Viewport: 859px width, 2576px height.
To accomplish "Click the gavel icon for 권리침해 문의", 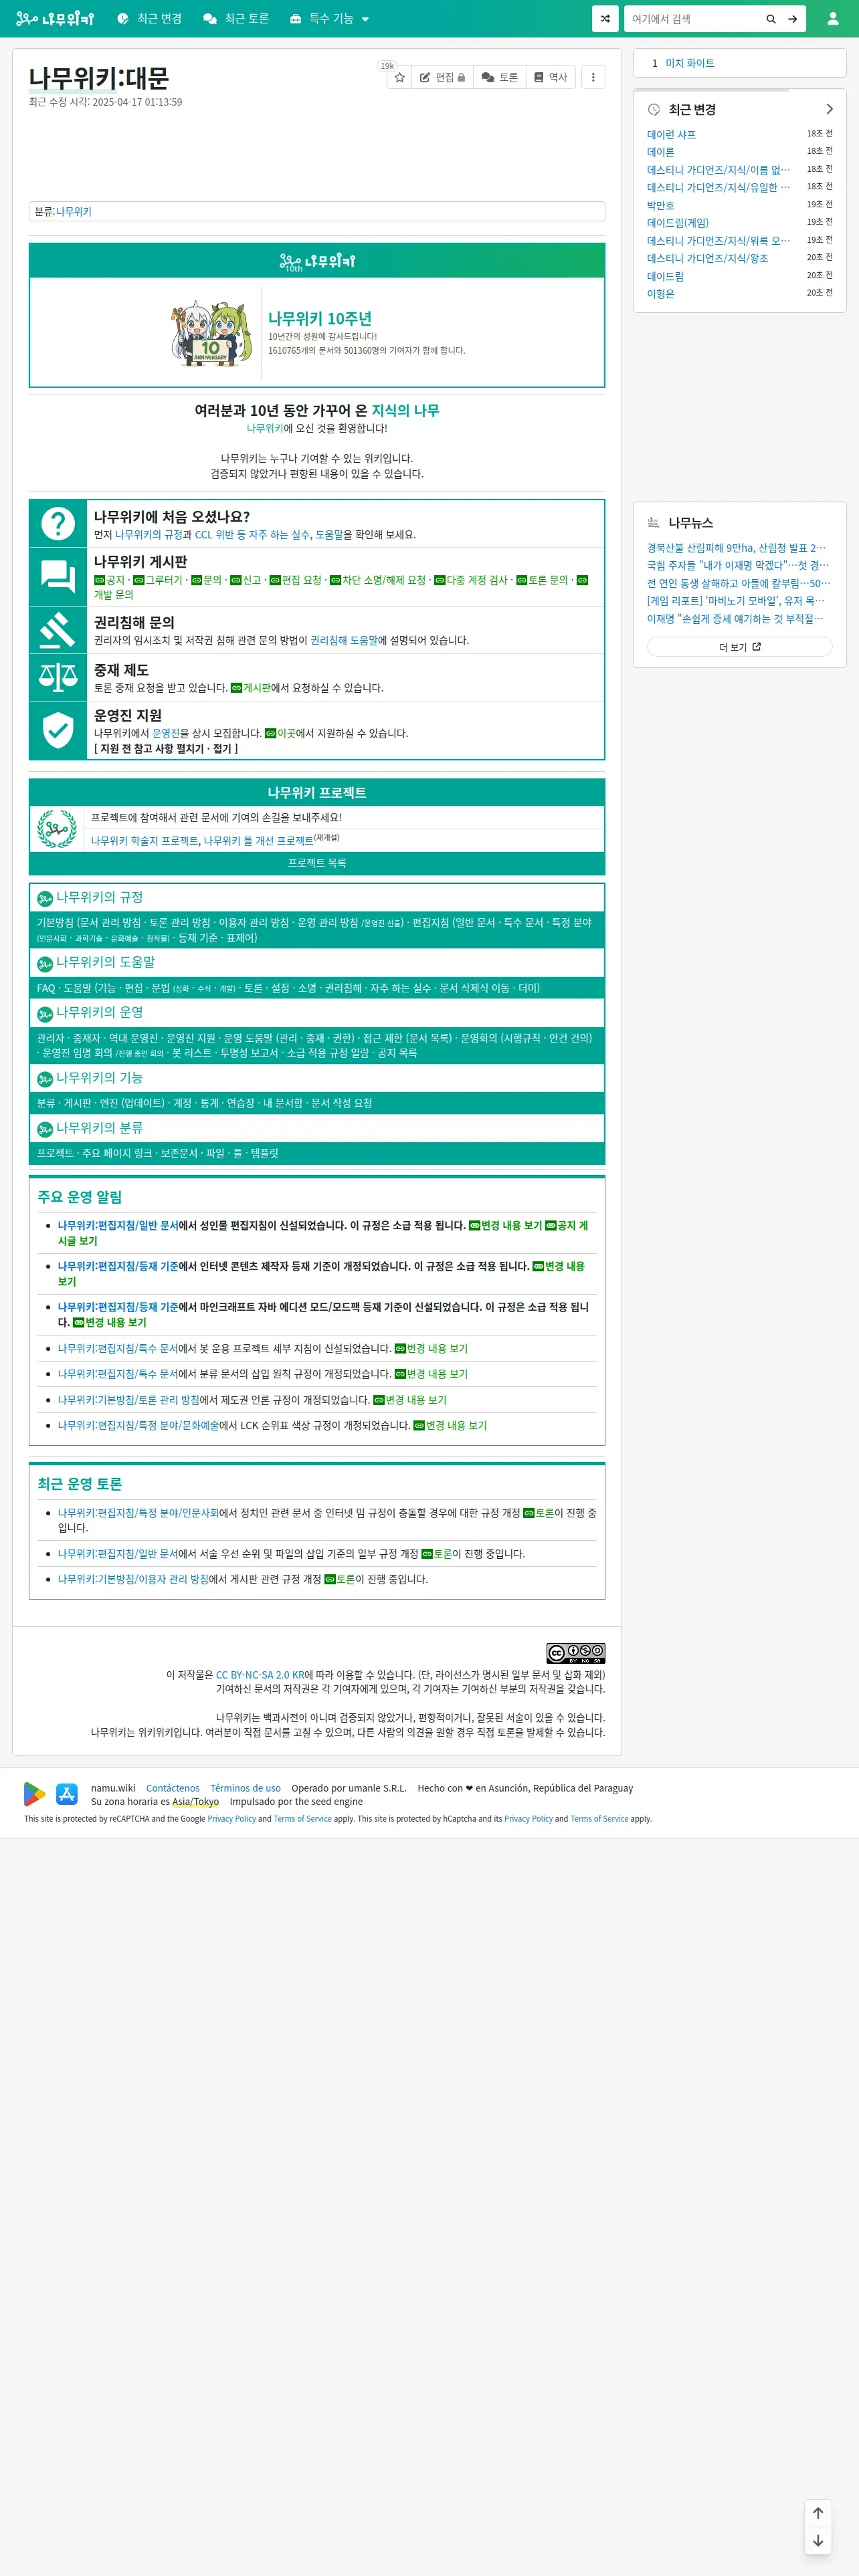I will [x=58, y=630].
